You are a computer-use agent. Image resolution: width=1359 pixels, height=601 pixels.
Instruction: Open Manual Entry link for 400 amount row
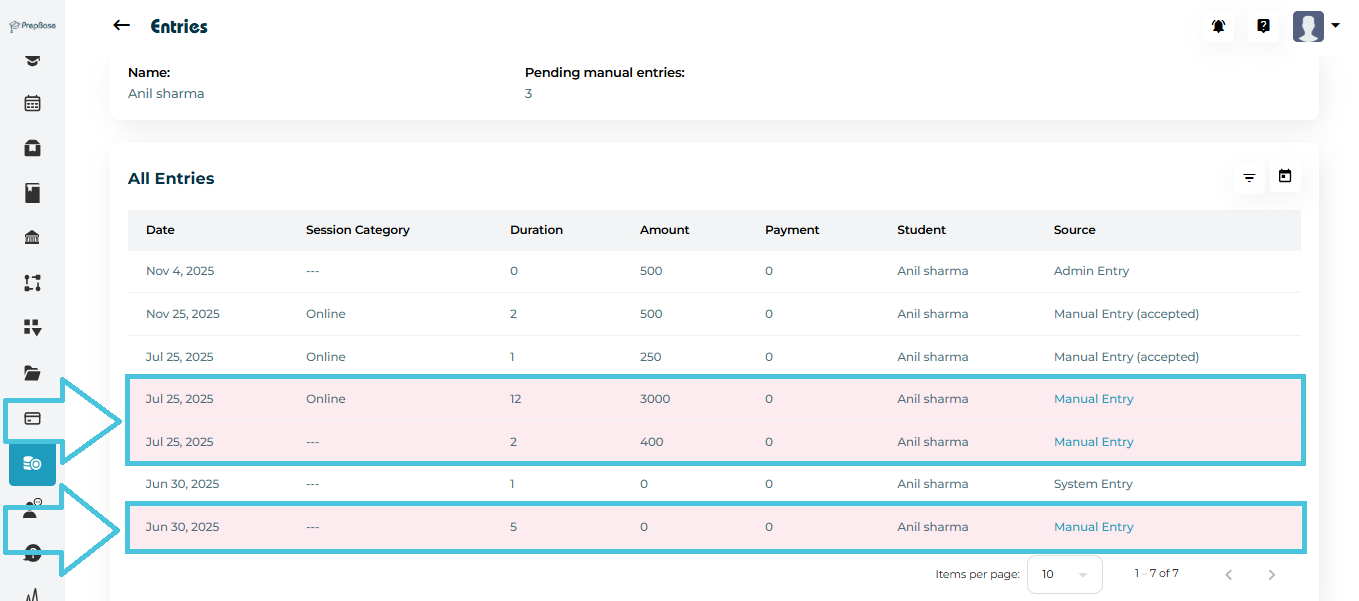point(1093,442)
